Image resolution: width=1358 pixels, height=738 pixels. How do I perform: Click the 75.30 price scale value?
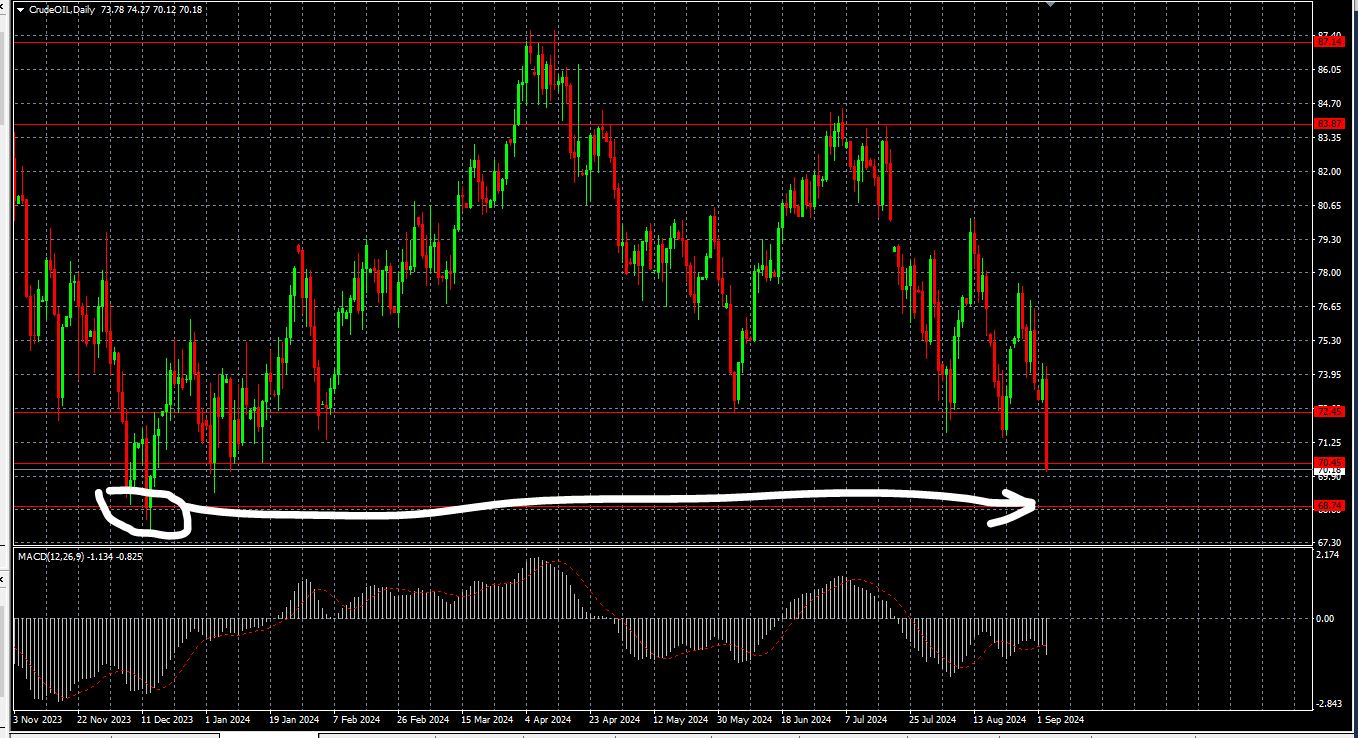coord(1330,341)
